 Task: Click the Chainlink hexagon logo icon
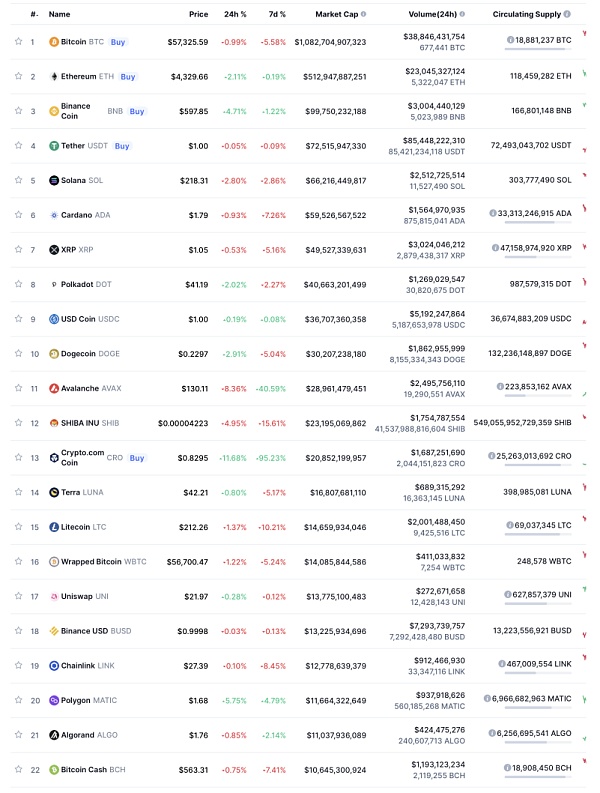pos(54,666)
